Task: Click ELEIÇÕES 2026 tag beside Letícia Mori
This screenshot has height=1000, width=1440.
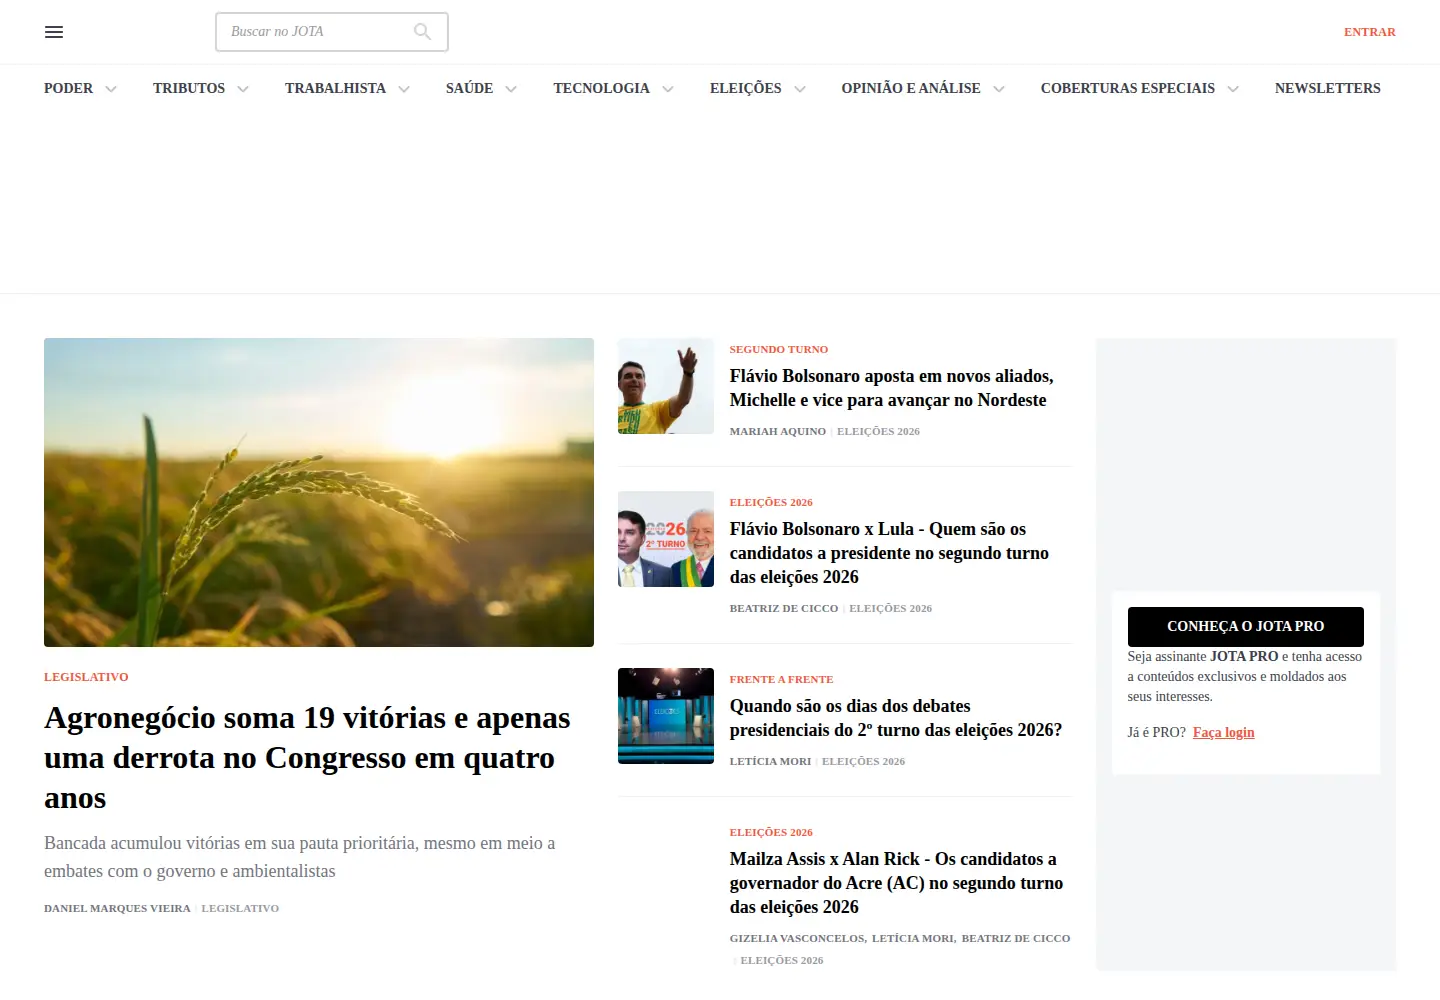Action: pyautogui.click(x=863, y=761)
